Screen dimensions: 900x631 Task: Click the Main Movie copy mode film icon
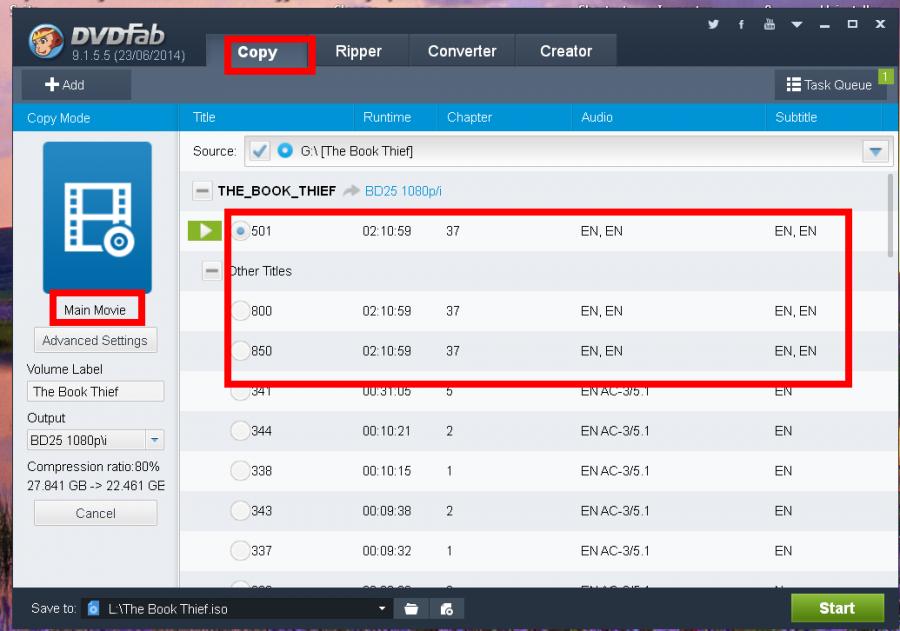pos(96,216)
